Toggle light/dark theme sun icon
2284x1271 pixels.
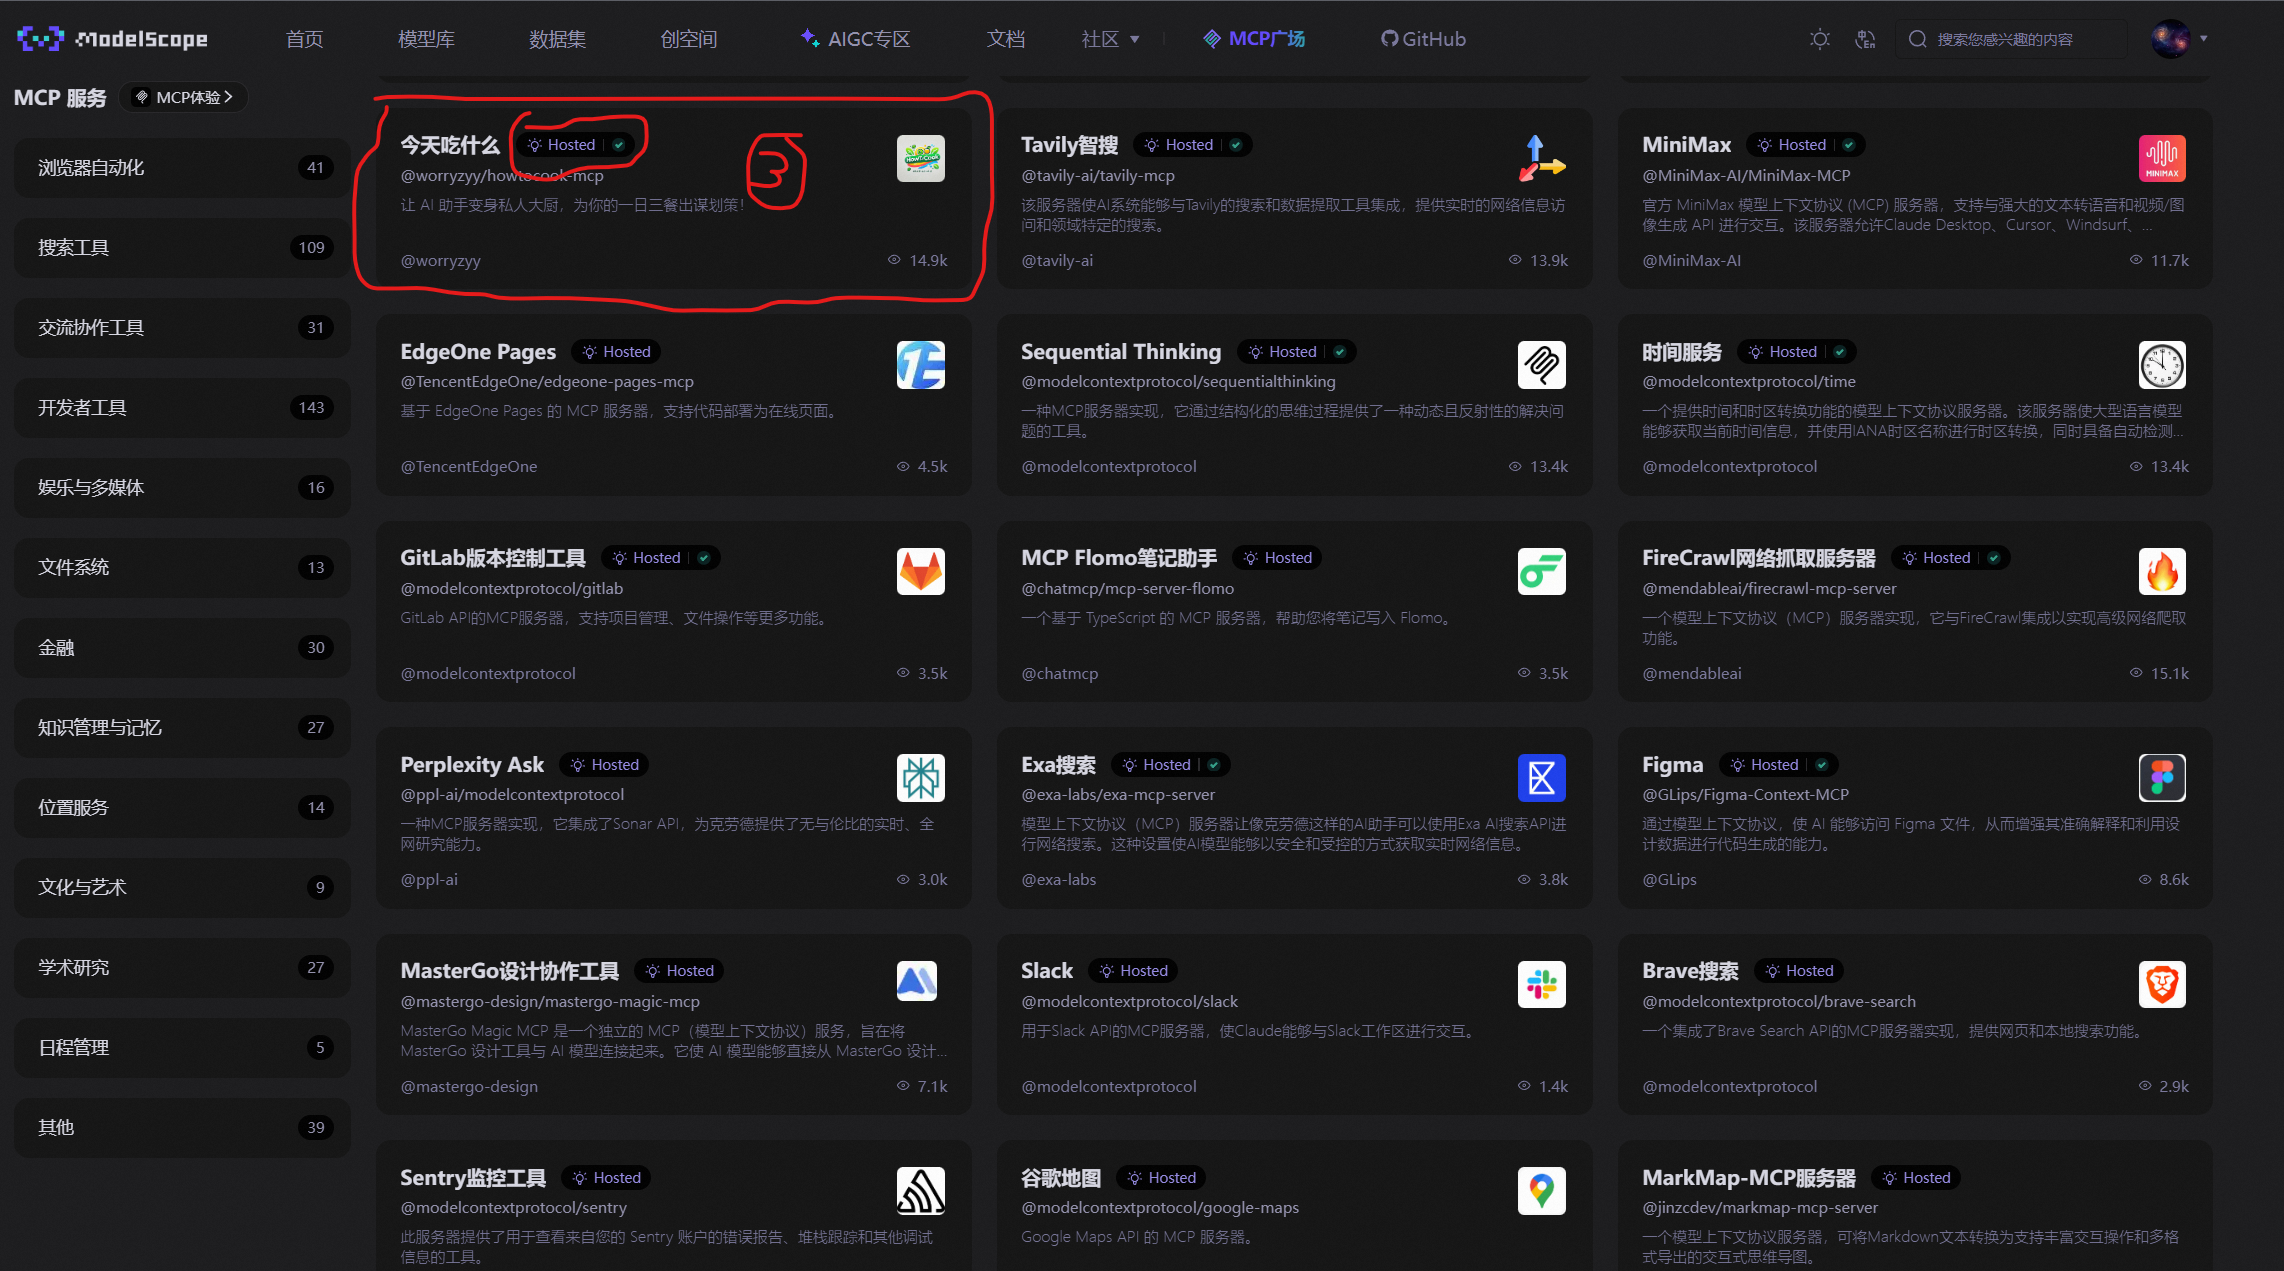click(1819, 39)
